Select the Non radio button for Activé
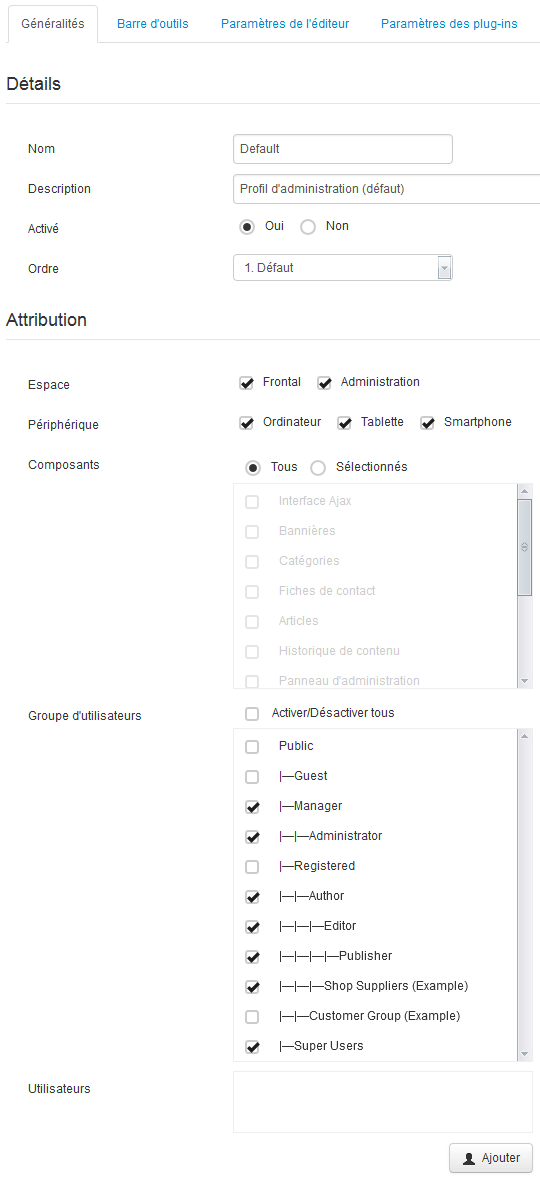The height and width of the screenshot is (1182, 540). (308, 227)
